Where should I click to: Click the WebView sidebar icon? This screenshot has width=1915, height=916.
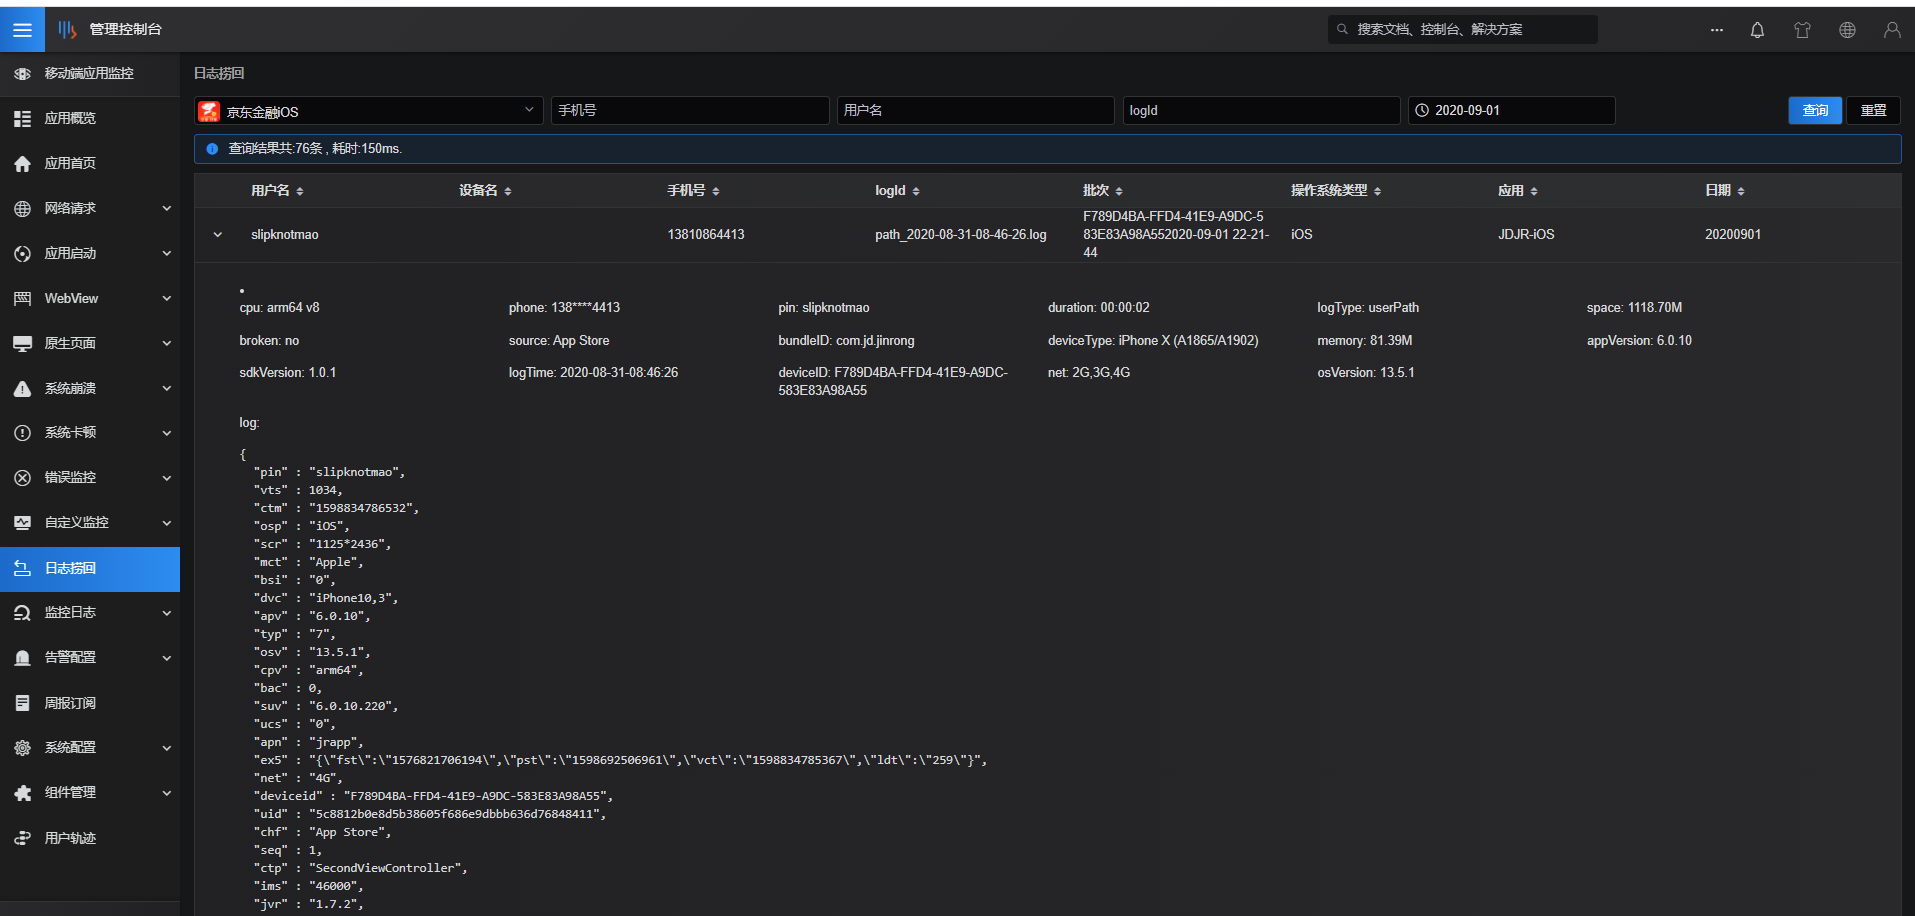[22, 299]
